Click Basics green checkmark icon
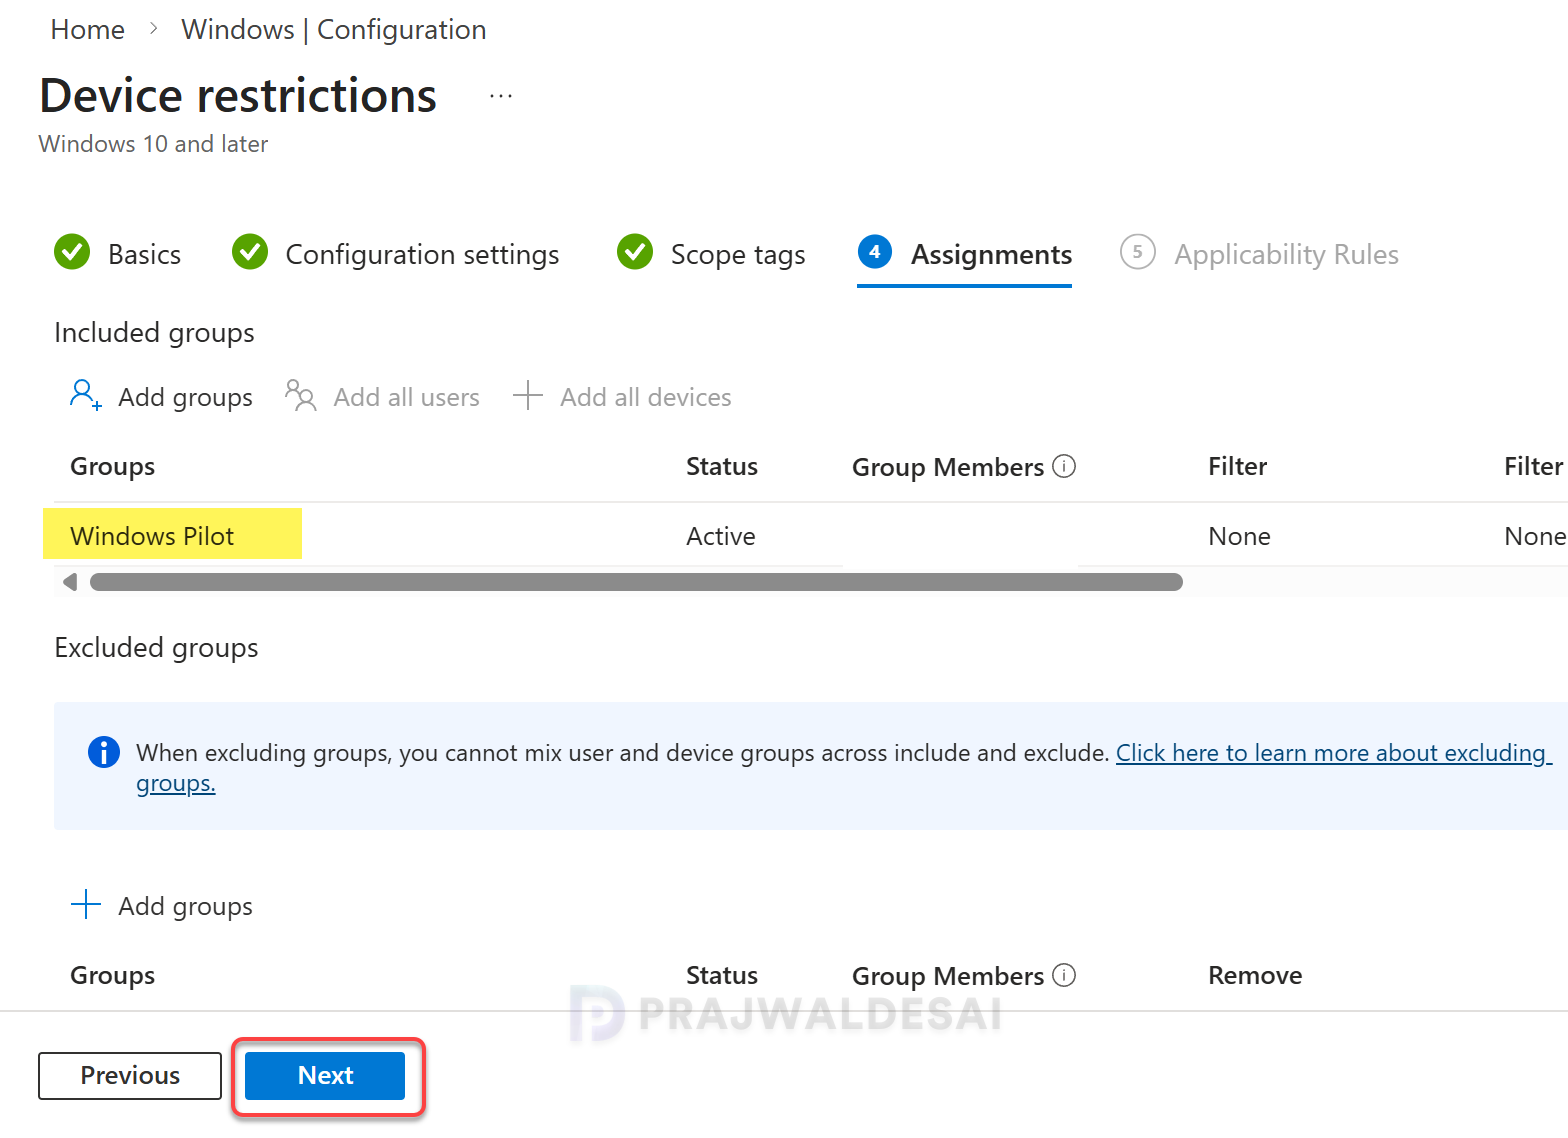Viewport: 1568px width, 1138px height. pos(72,252)
